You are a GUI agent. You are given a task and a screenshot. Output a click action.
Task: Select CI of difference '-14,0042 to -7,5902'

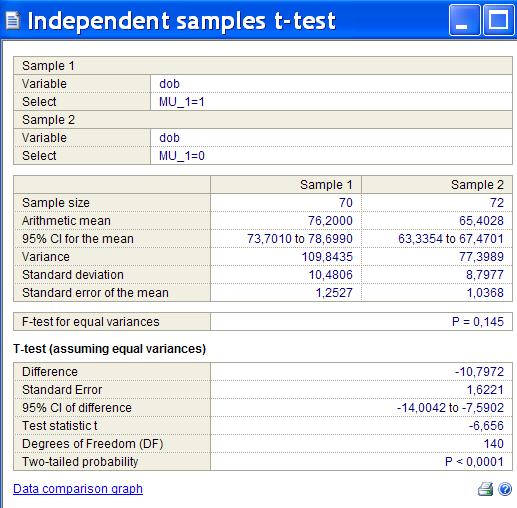pyautogui.click(x=450, y=408)
